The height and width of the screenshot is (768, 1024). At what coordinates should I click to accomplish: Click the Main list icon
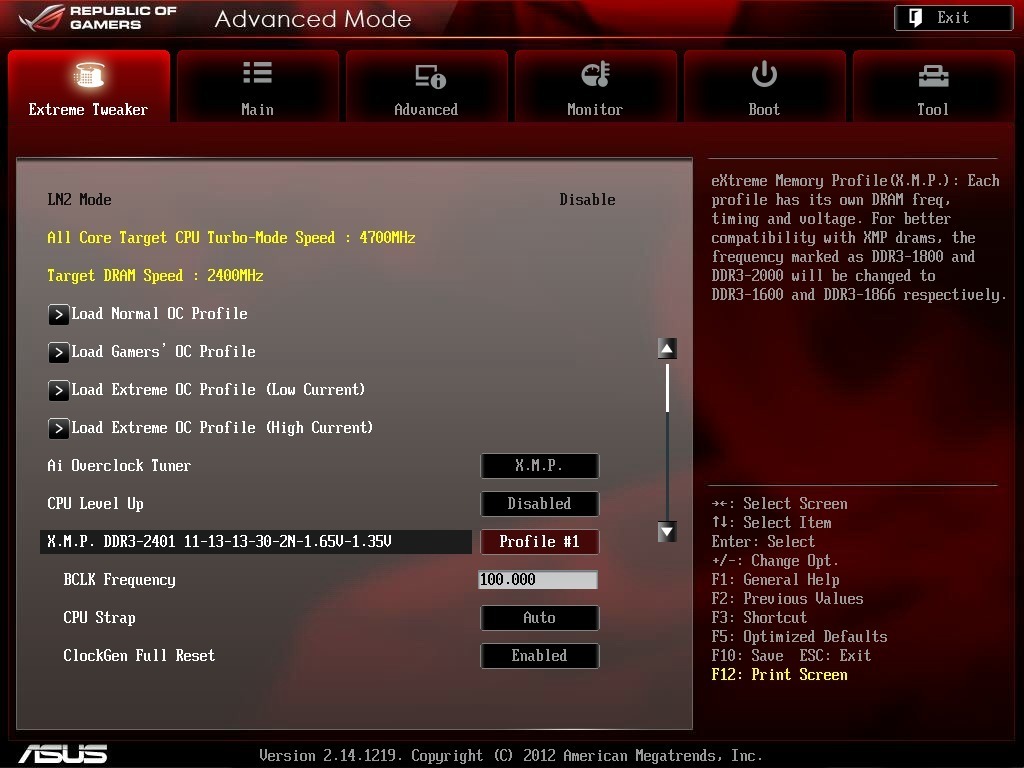(257, 72)
